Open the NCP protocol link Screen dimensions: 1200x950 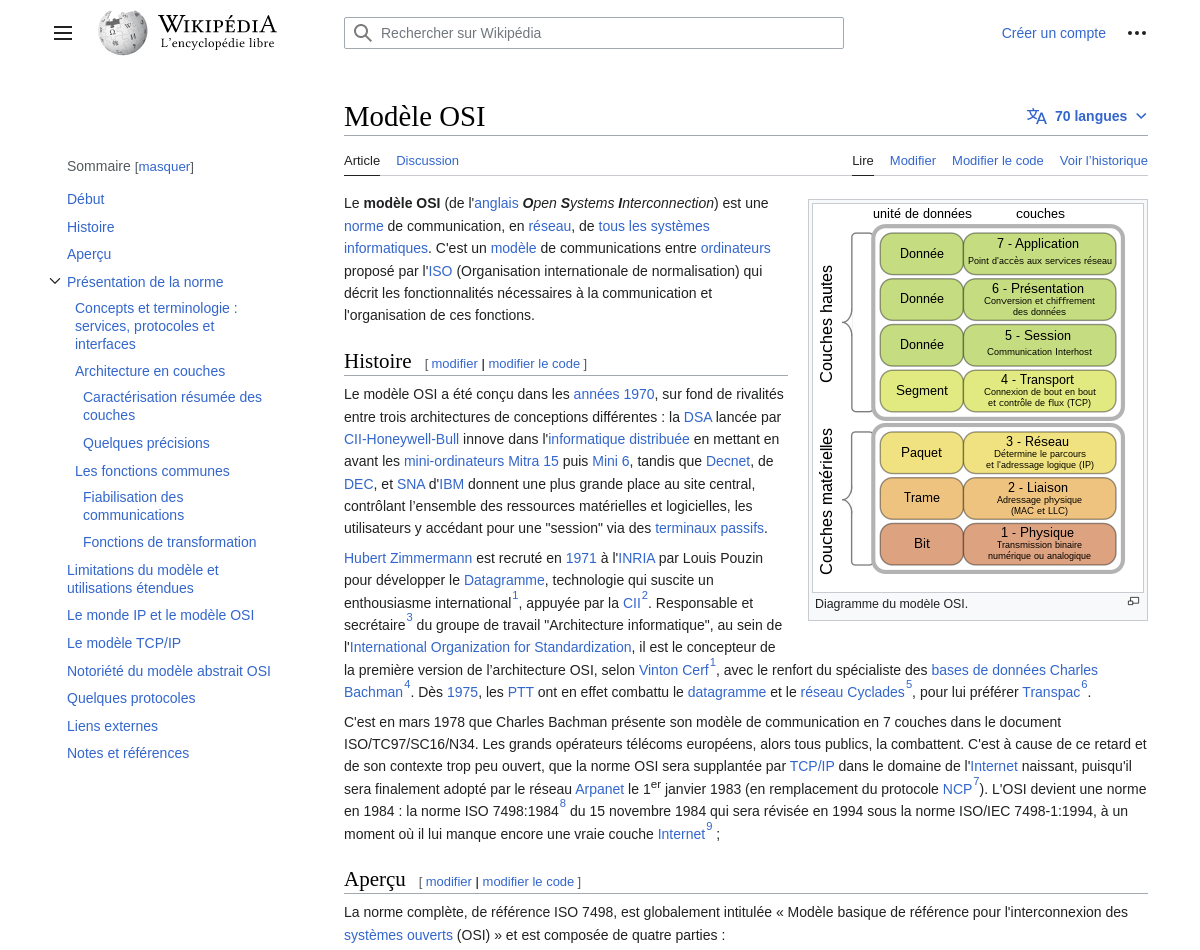[x=957, y=789]
